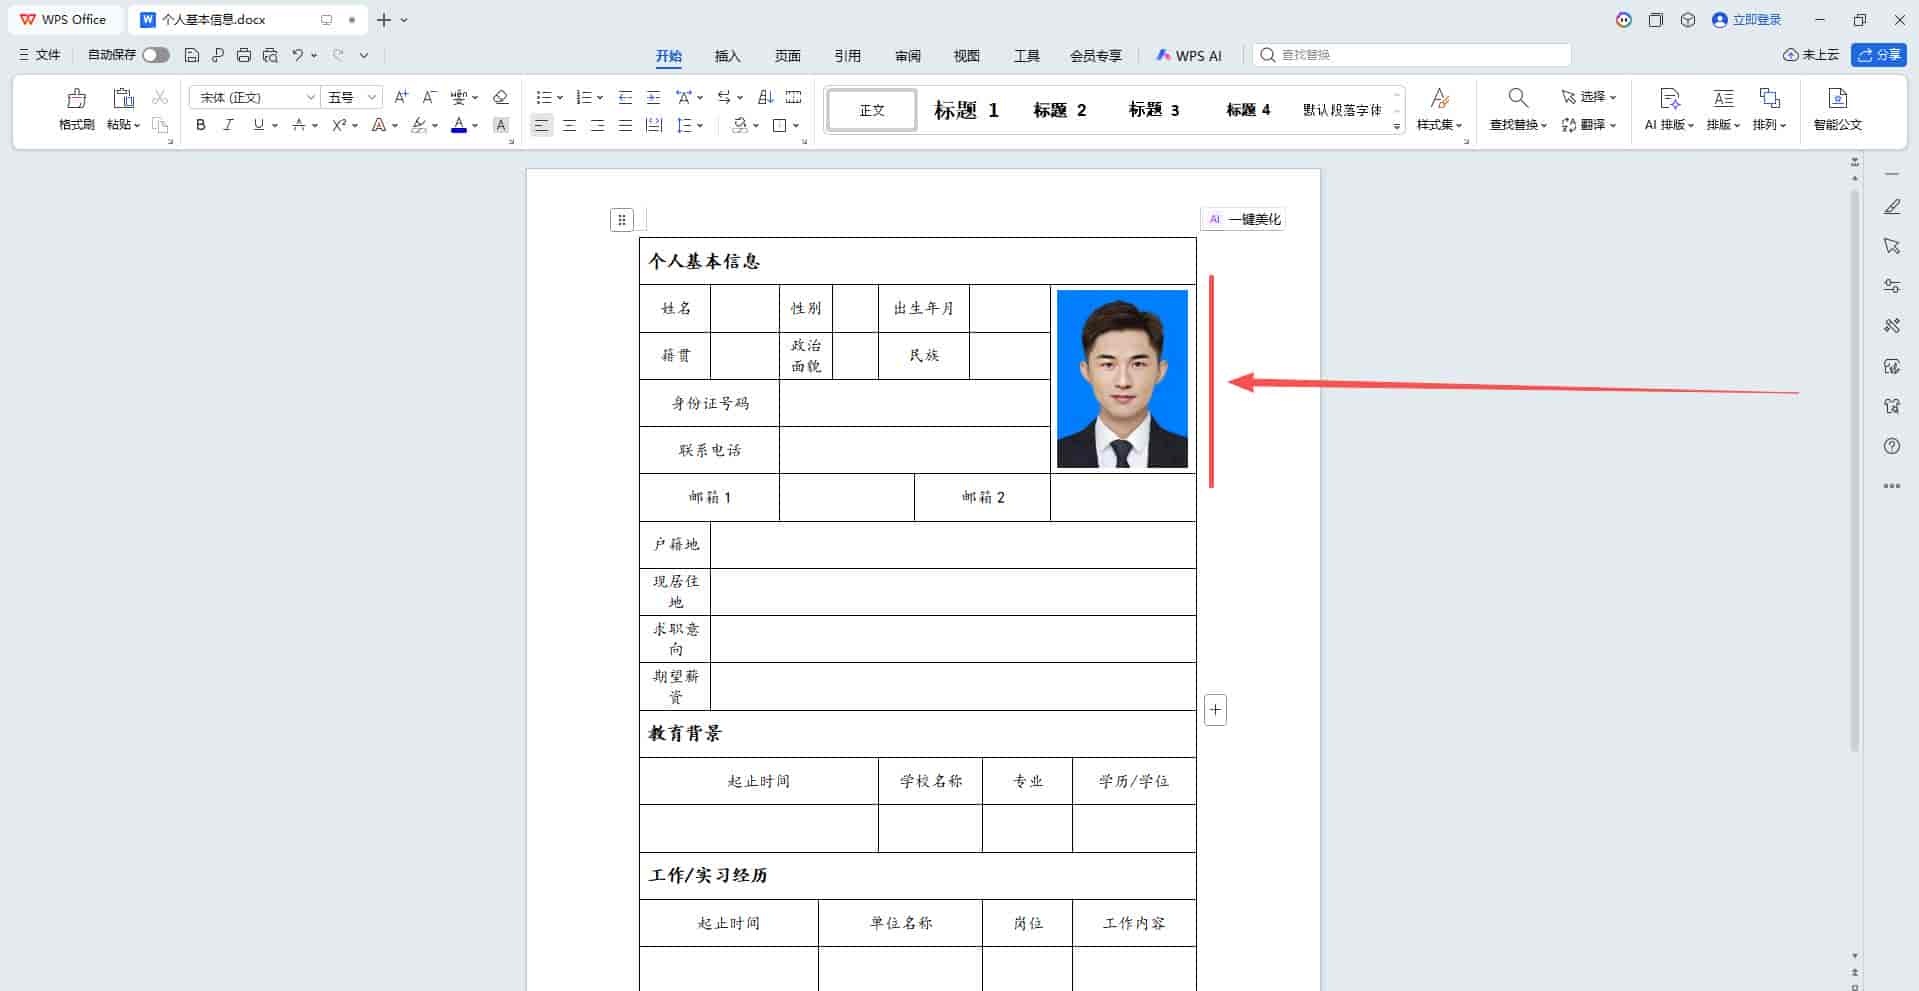This screenshot has width=1919, height=991.
Task: Click the font color A swatch
Action: (459, 125)
